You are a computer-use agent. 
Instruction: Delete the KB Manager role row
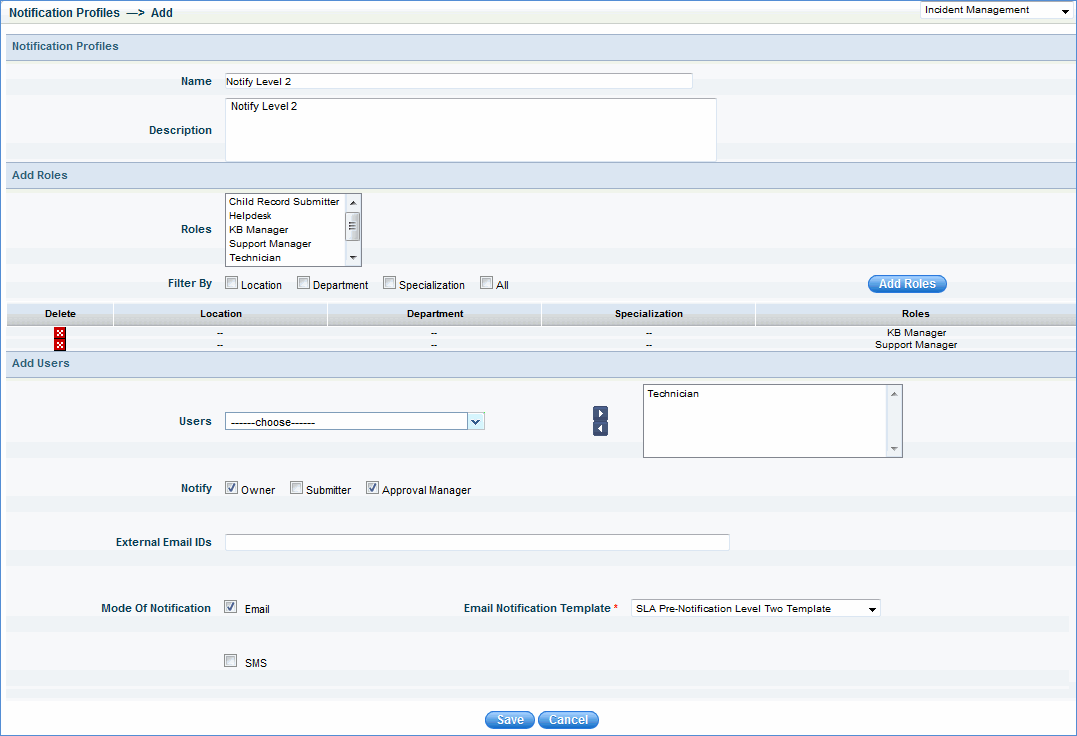pyautogui.click(x=60, y=333)
